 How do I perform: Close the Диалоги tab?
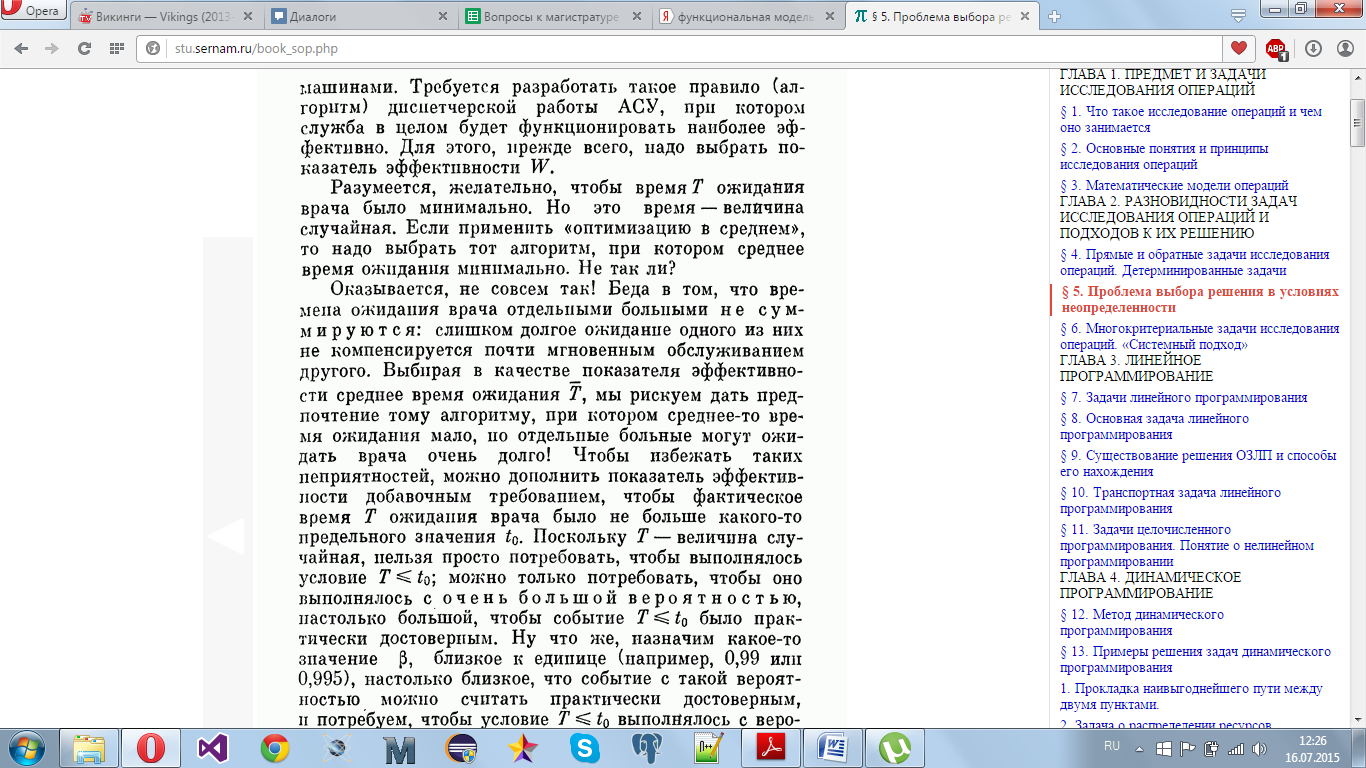[x=444, y=17]
